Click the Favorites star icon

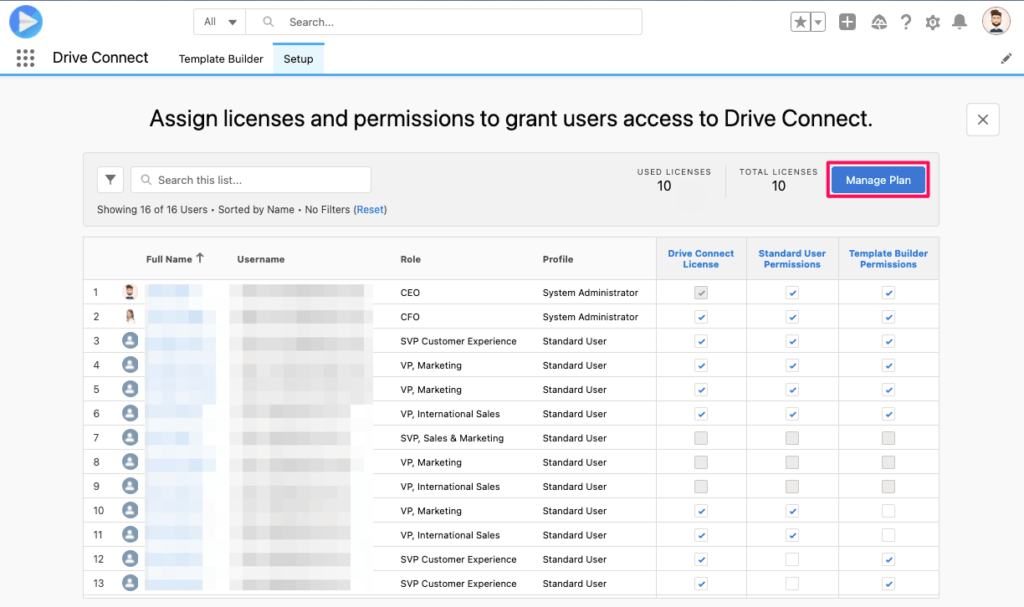(800, 22)
